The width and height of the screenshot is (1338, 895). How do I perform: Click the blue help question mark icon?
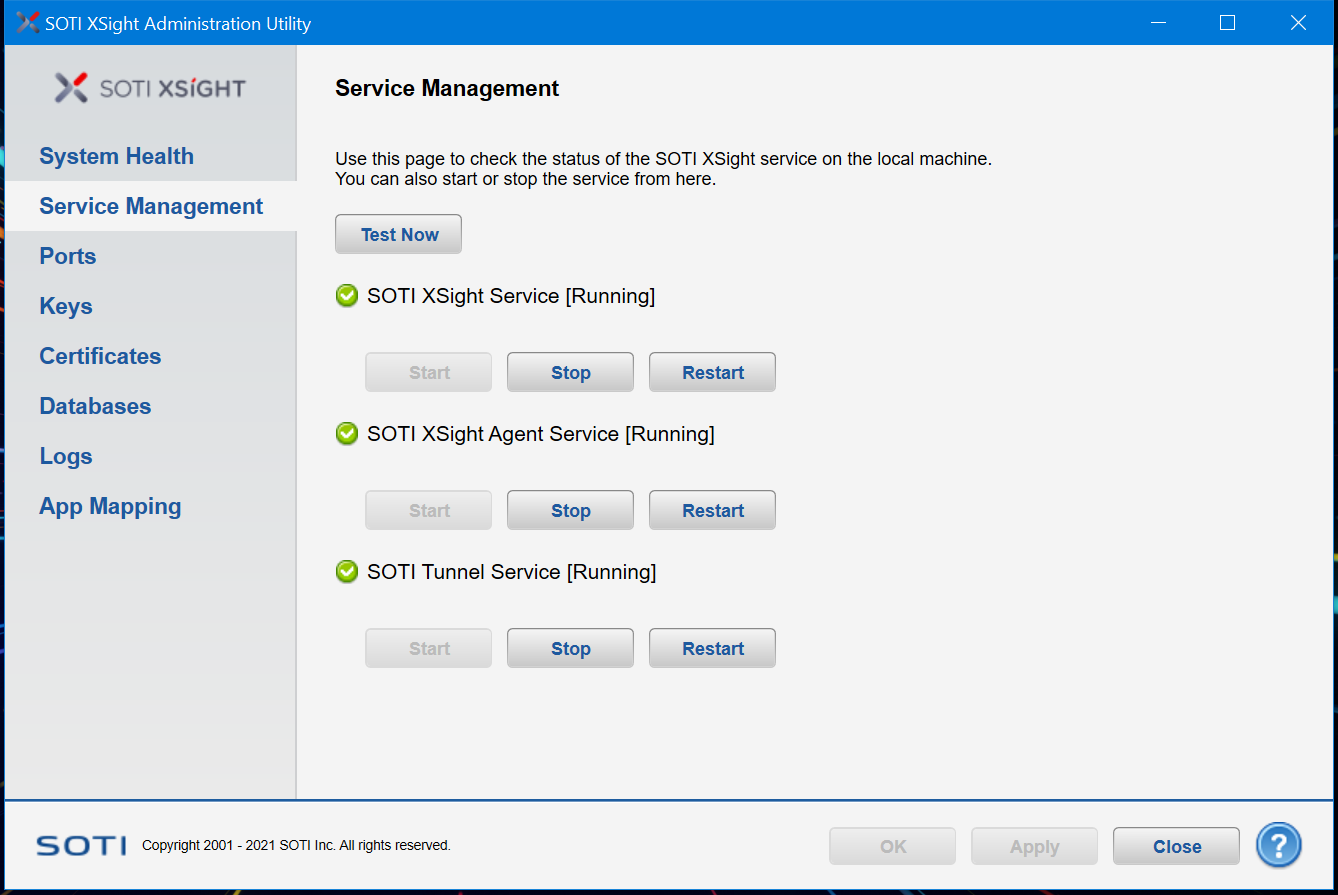point(1279,845)
